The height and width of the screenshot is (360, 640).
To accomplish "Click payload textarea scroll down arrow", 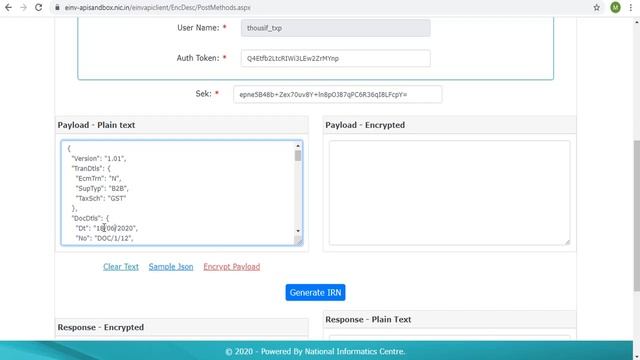I will click(298, 231).
